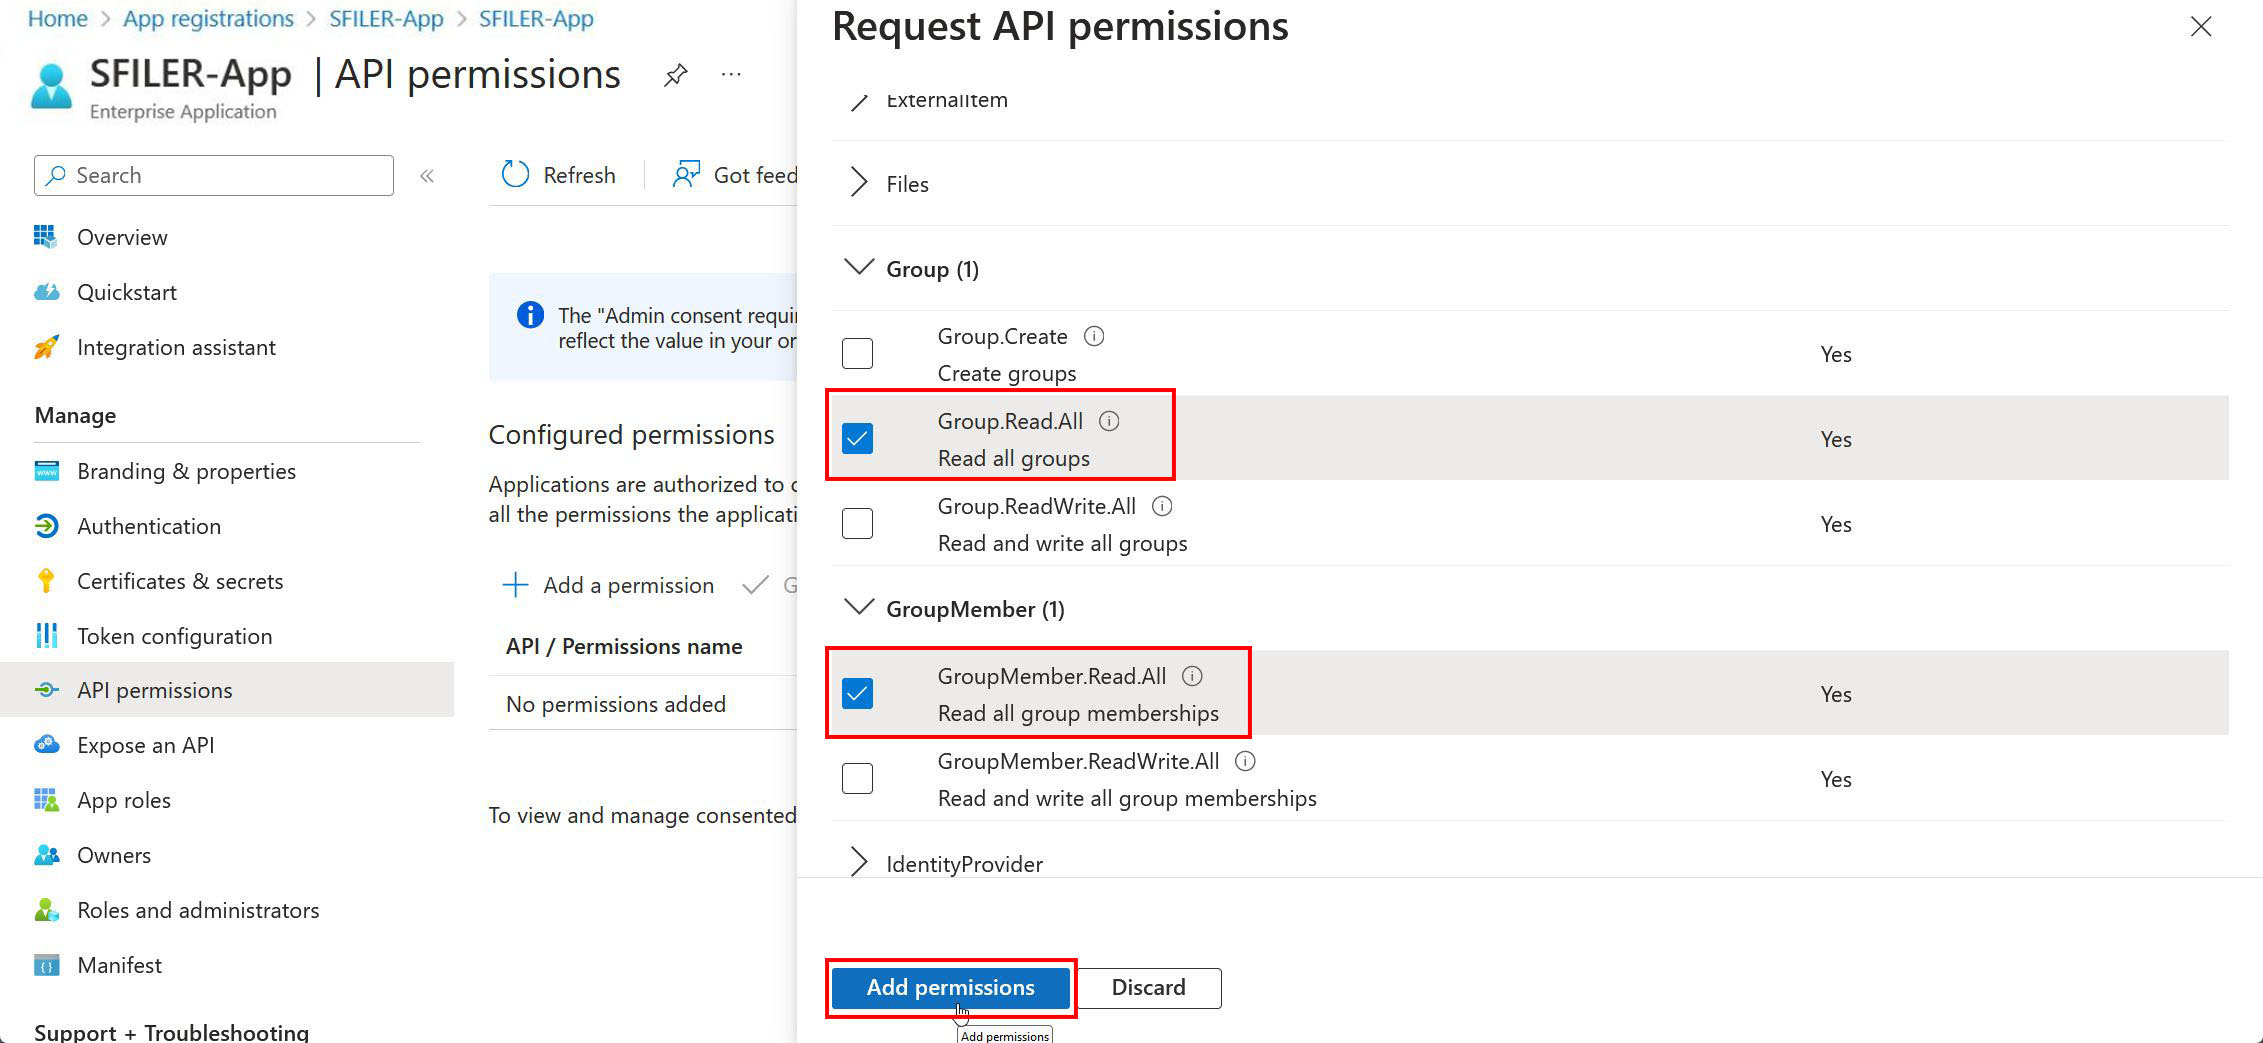Viewport: 2263px width, 1043px height.
Task: Click the 'No permissions added' text
Action: [616, 704]
